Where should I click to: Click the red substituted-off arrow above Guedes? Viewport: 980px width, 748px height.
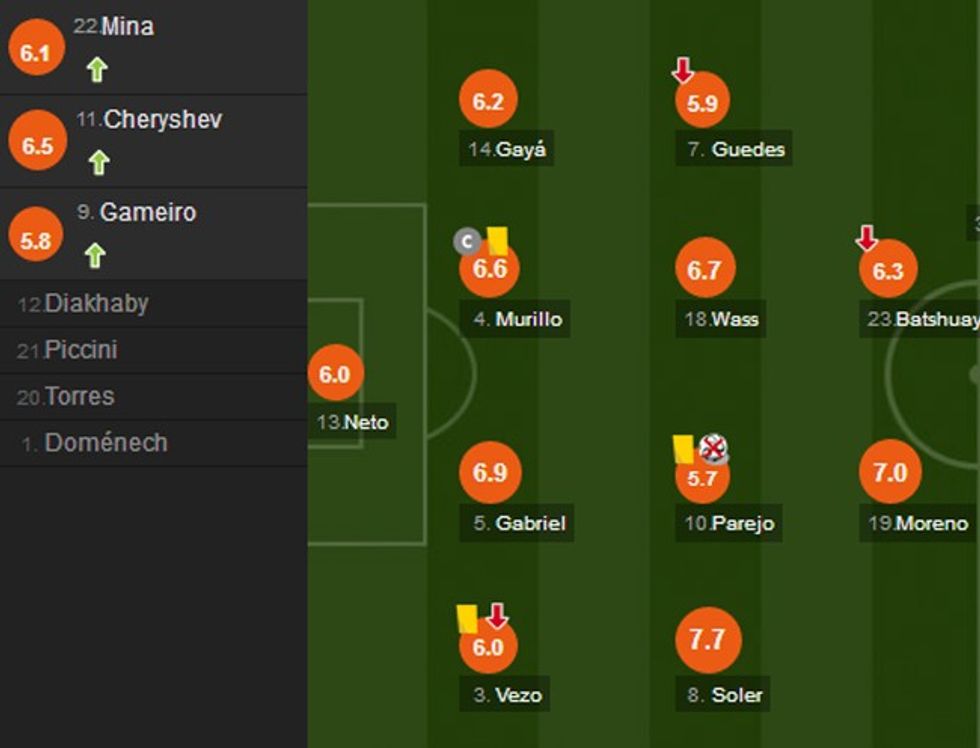(683, 71)
